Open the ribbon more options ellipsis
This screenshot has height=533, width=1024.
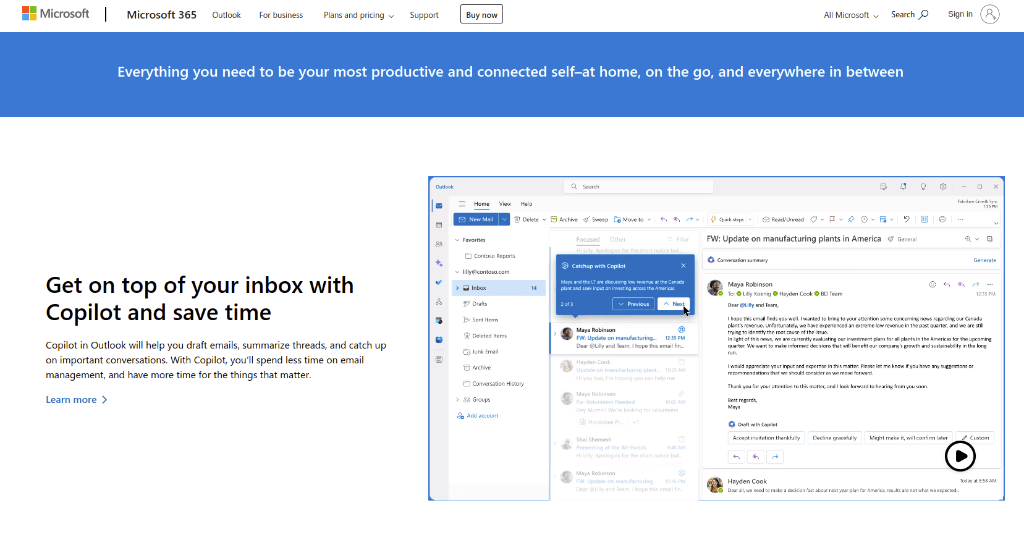(x=960, y=219)
